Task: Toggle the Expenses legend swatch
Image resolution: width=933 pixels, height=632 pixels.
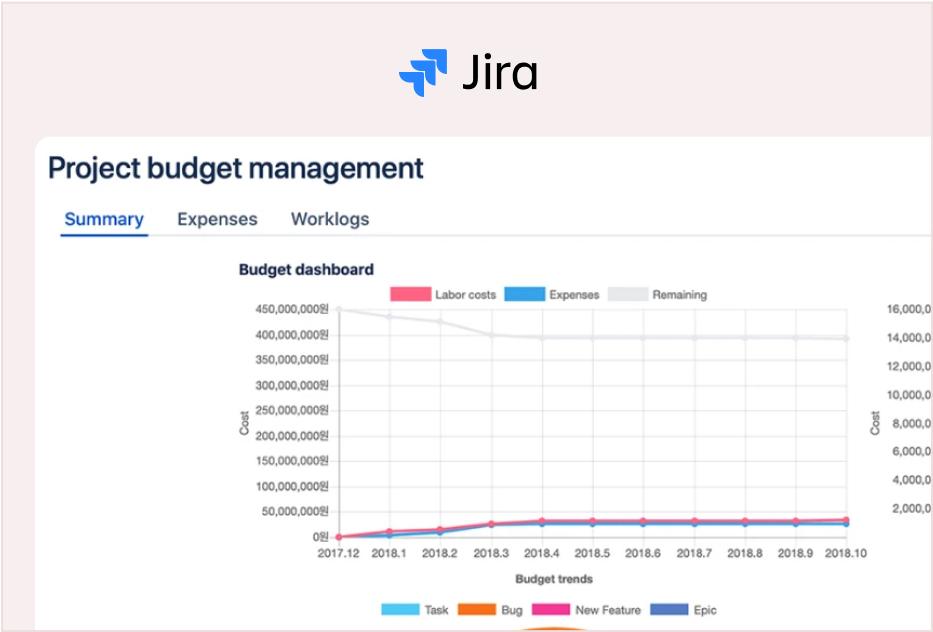Action: (524, 294)
